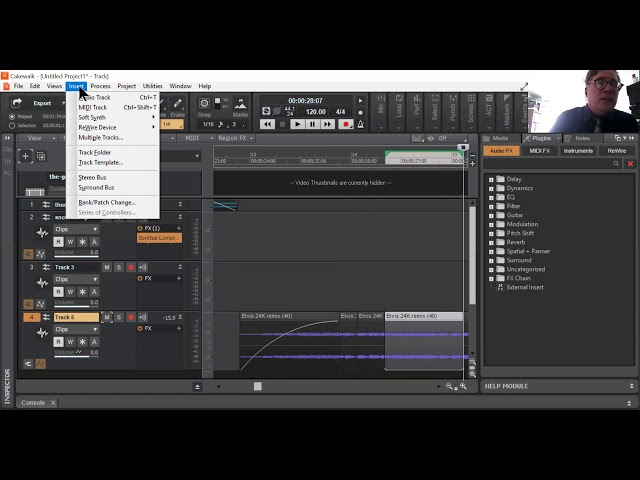Arm Track 3 for recording
This screenshot has width=640, height=480.
pos(131,267)
